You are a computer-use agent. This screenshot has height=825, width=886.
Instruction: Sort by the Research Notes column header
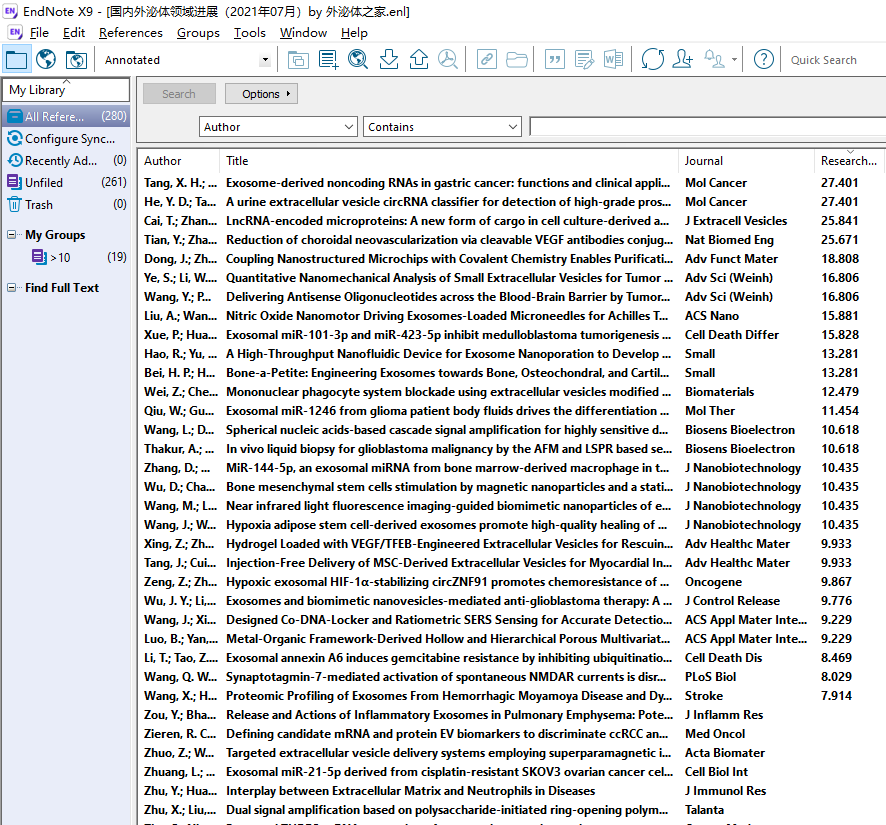click(x=849, y=160)
